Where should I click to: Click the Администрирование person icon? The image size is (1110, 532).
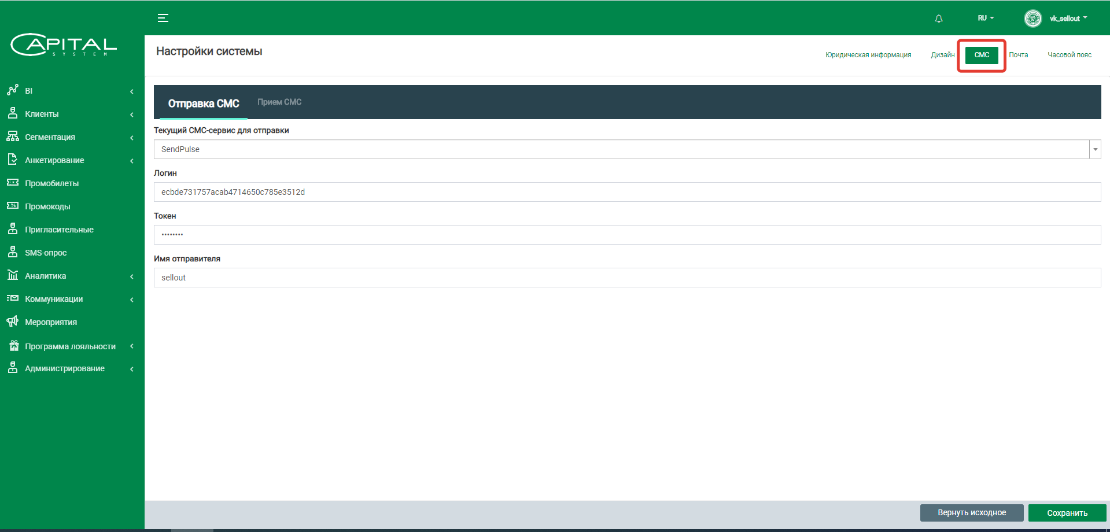tap(11, 369)
